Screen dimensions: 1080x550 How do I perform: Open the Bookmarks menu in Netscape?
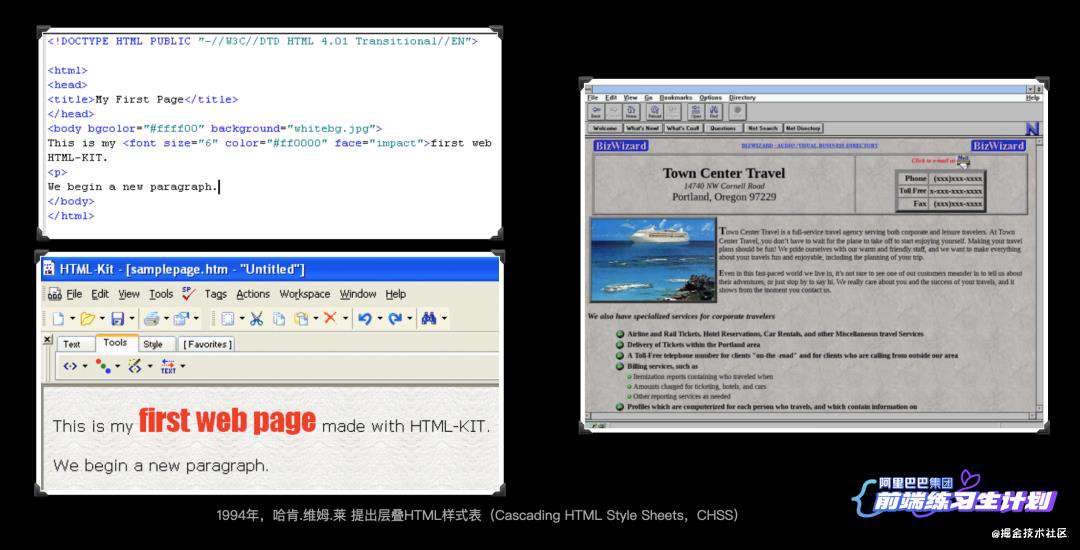pos(676,98)
